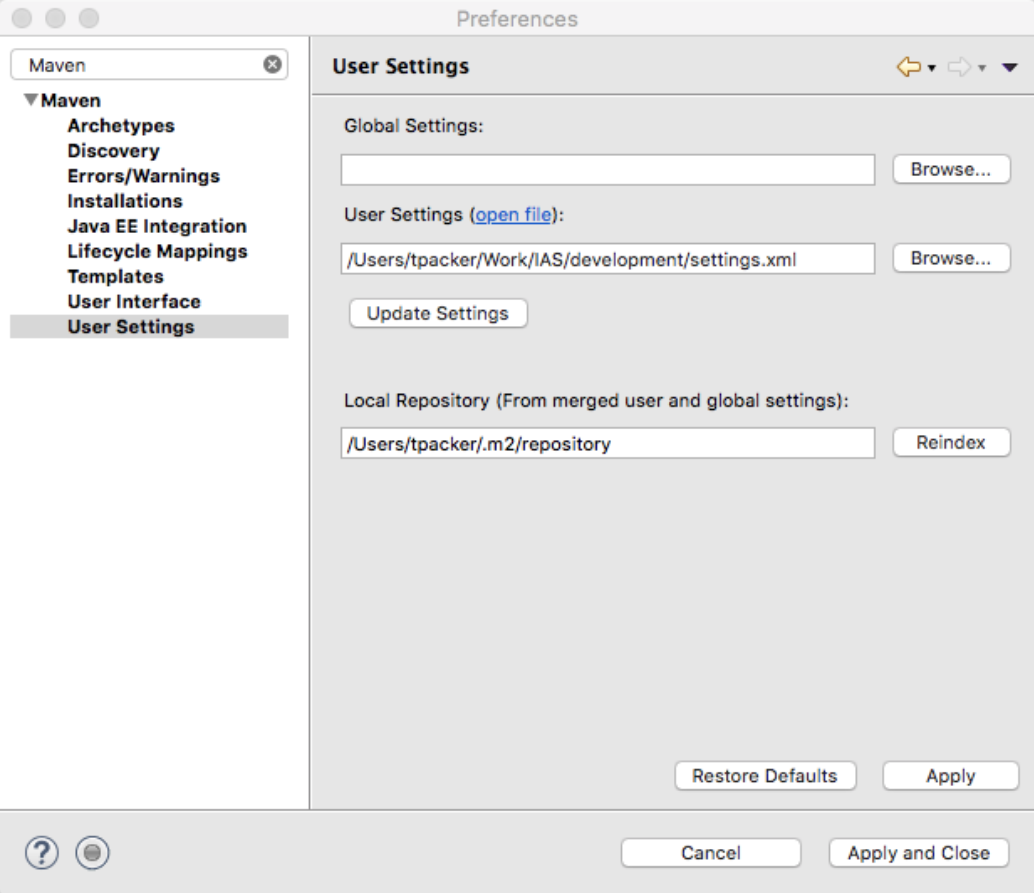
Task: Open the forward history dropdown arrow
Action: tap(983, 68)
